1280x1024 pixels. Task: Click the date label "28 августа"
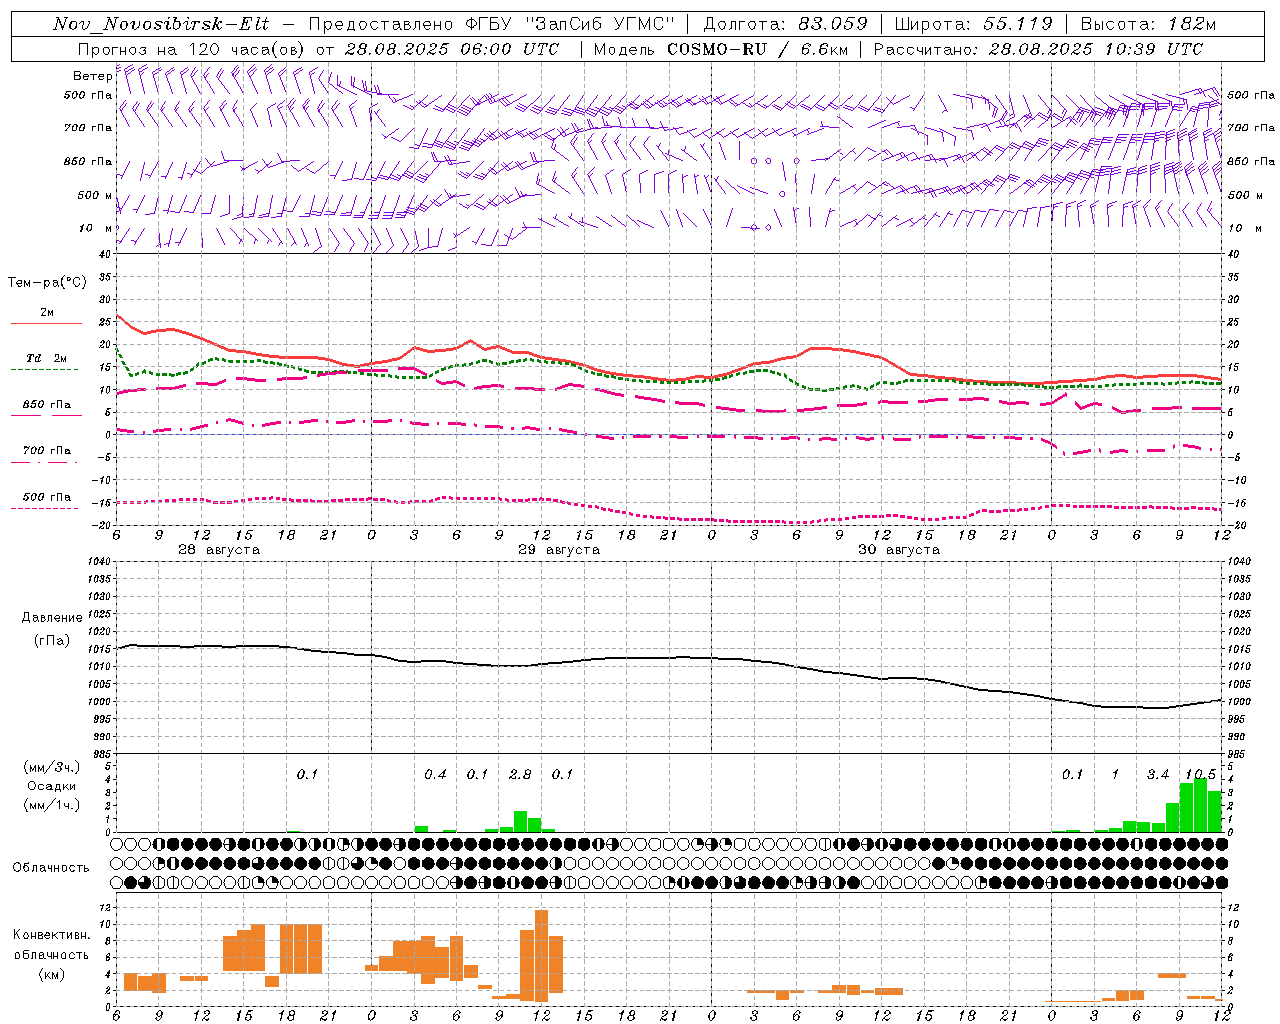(x=219, y=550)
